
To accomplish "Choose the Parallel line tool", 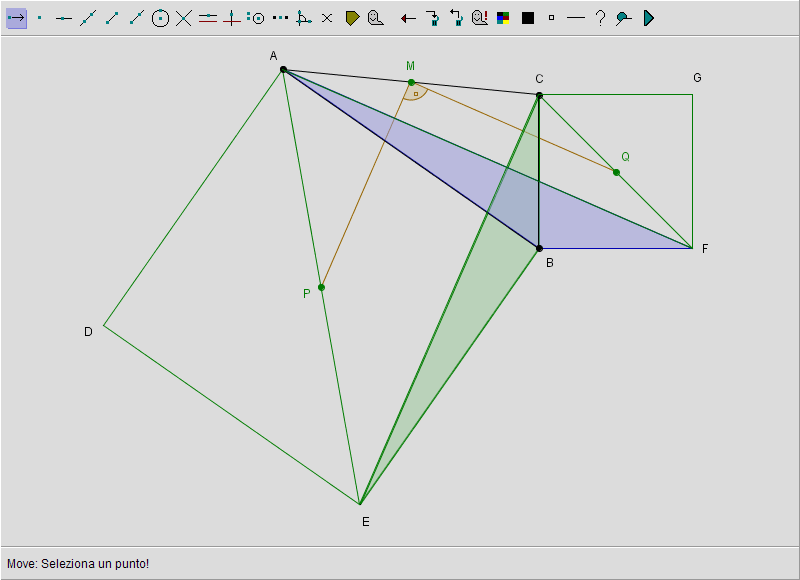I will click(208, 18).
